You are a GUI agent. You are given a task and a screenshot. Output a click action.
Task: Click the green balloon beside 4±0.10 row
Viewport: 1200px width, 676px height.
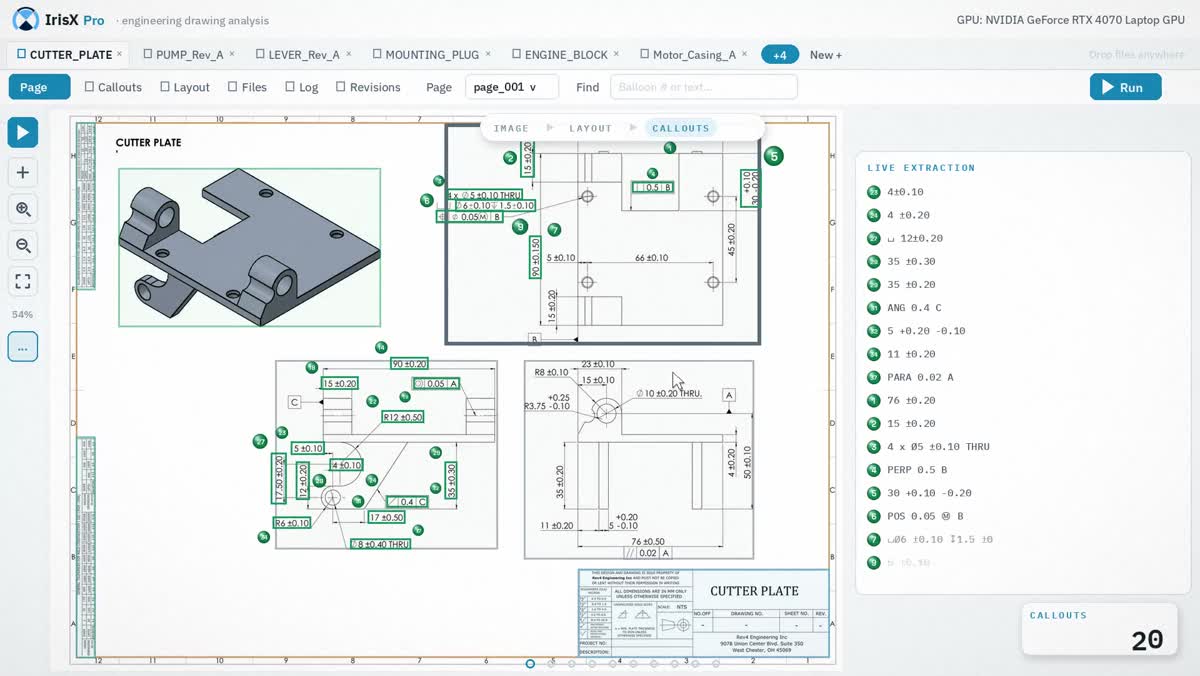[874, 192]
